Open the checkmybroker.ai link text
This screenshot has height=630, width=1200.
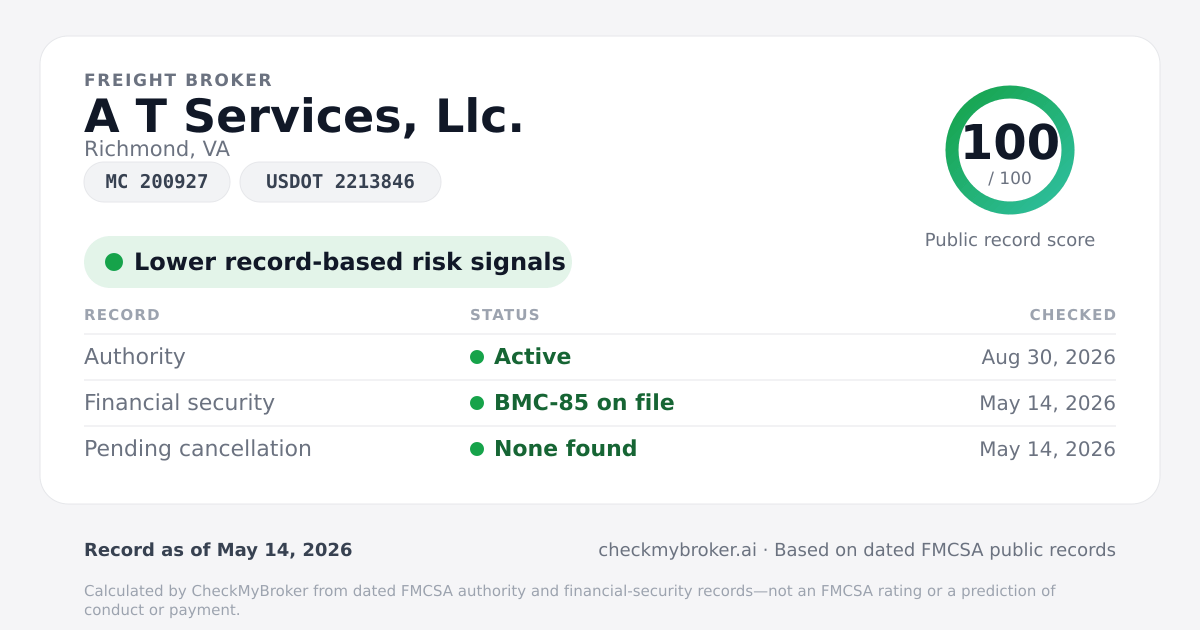point(677,550)
